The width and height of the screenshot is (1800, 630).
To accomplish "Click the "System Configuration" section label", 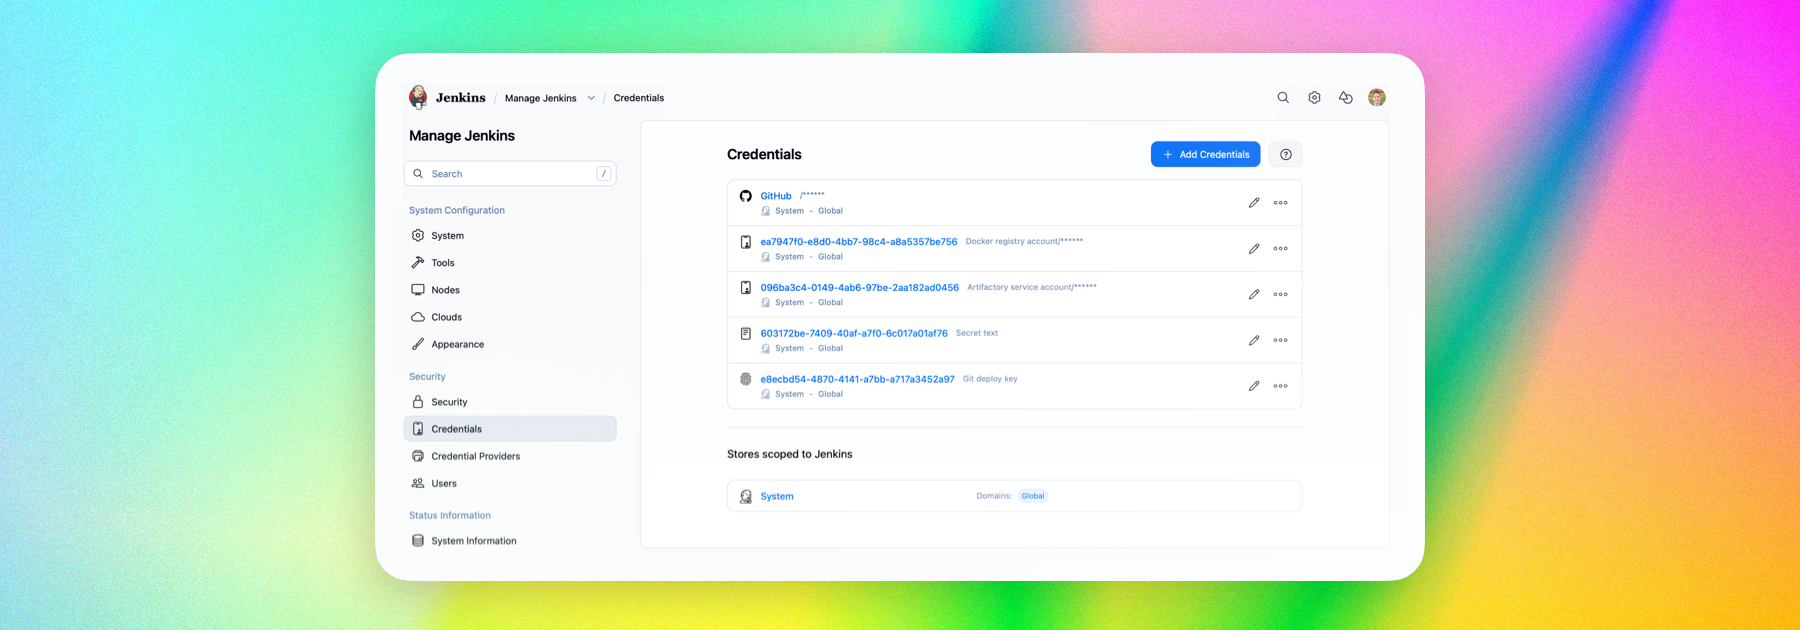I will [457, 211].
